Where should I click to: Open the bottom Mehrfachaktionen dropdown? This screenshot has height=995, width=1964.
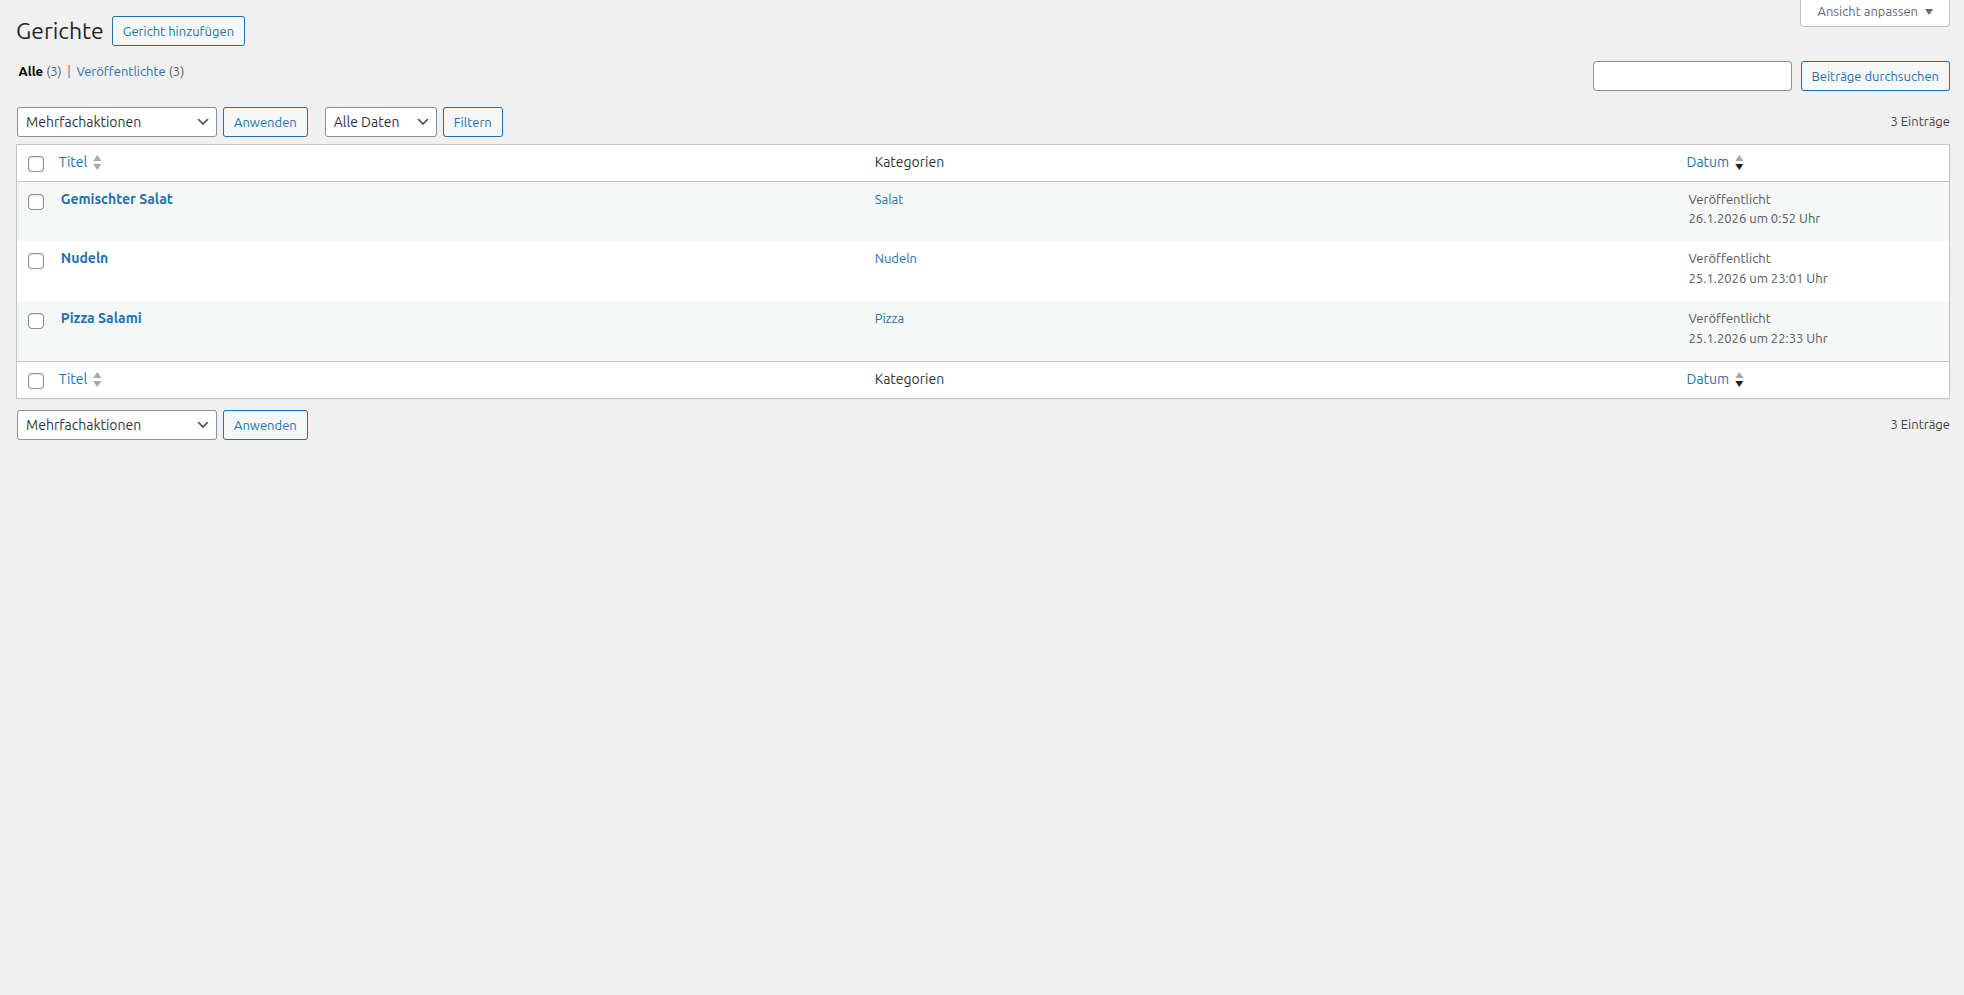click(116, 425)
